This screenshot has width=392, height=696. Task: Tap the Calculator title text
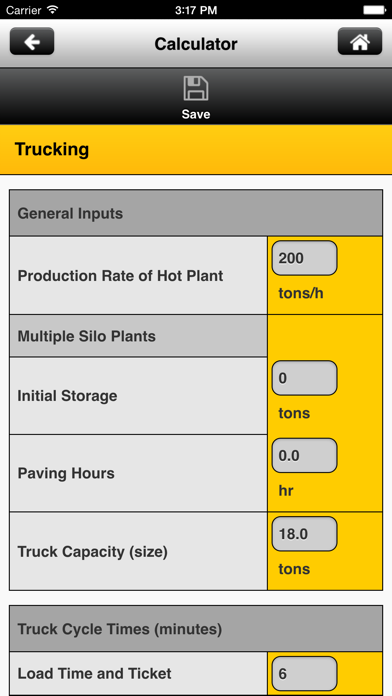click(196, 44)
